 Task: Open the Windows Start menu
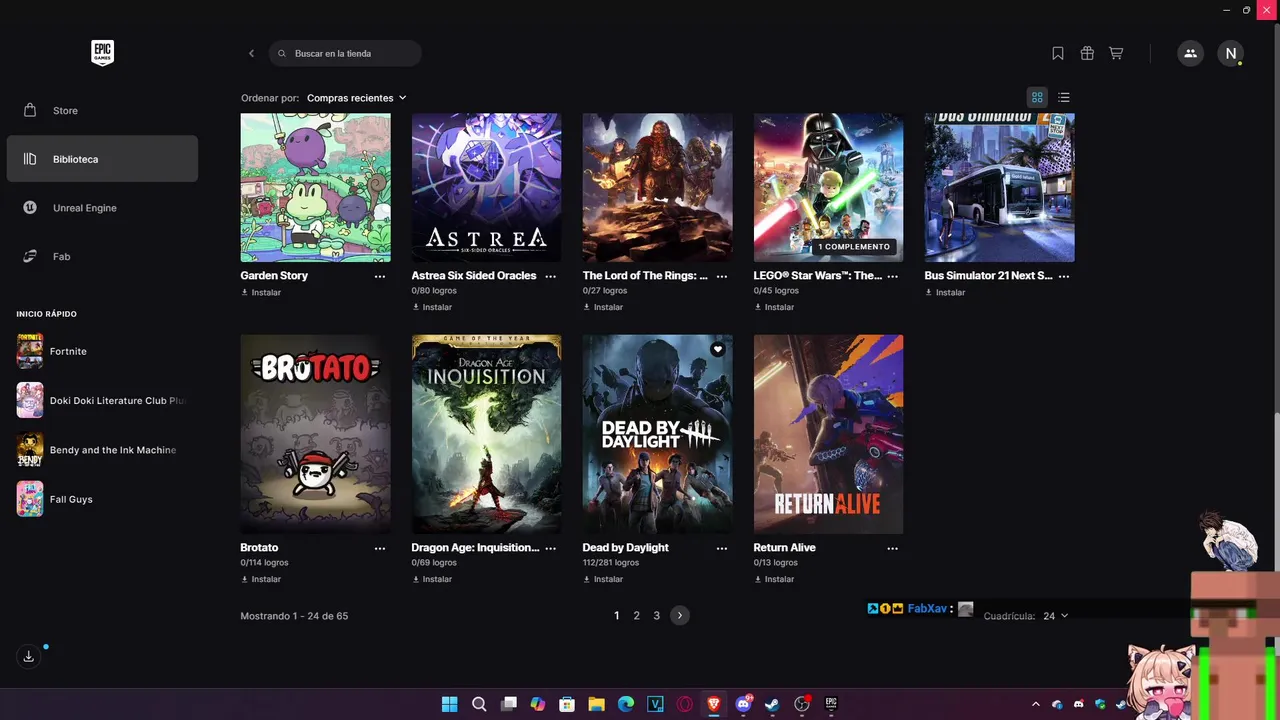coord(450,704)
